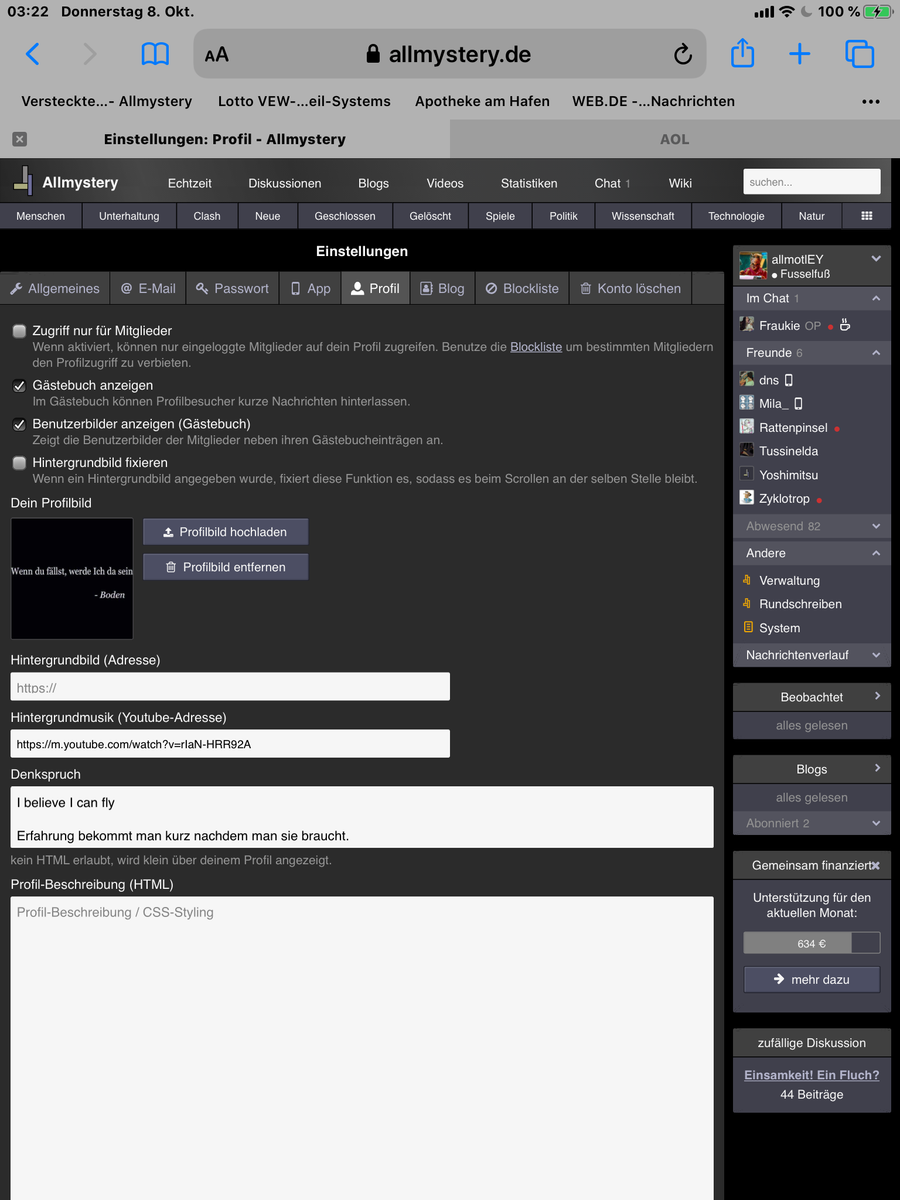Open System messages icon
Image resolution: width=900 pixels, height=1200 pixels.
pos(746,628)
